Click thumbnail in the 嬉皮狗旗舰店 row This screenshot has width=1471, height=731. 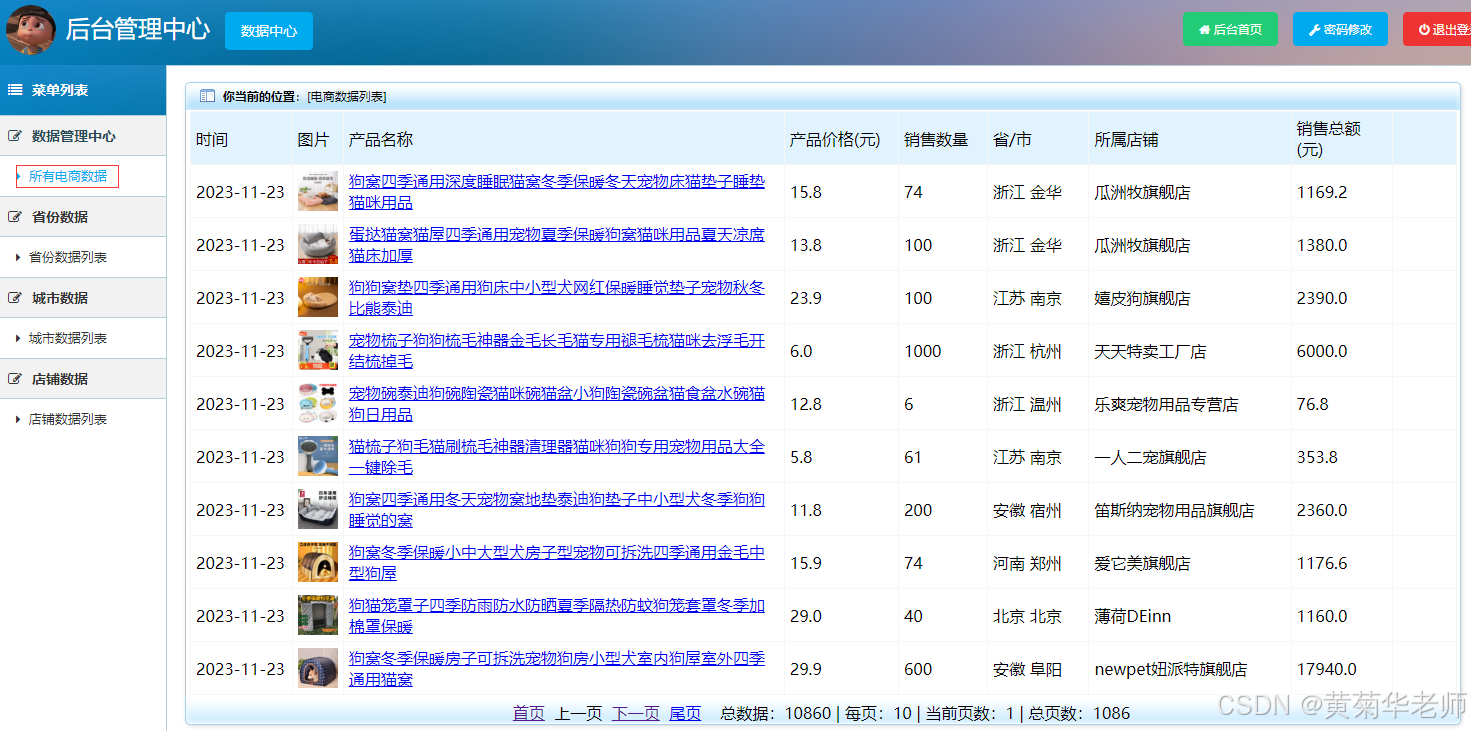[318, 298]
